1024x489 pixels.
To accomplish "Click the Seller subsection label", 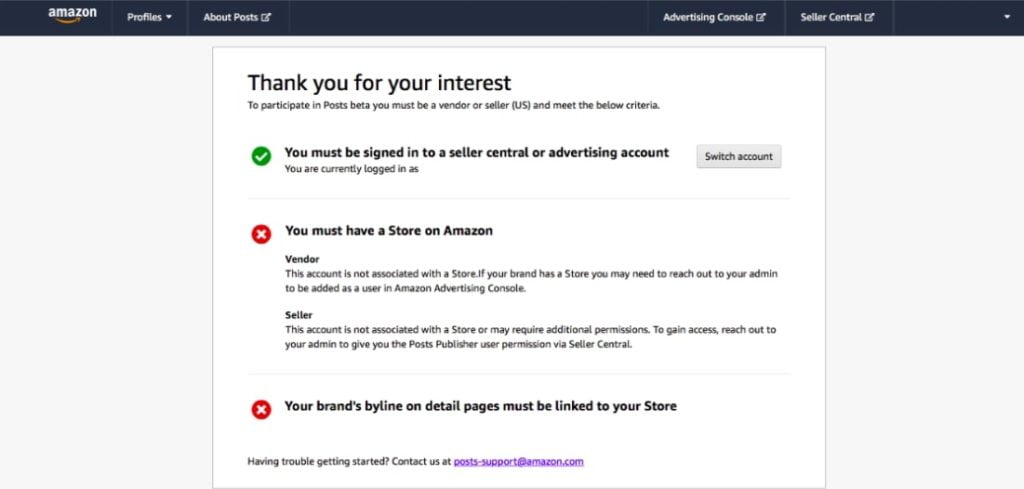I will (298, 315).
